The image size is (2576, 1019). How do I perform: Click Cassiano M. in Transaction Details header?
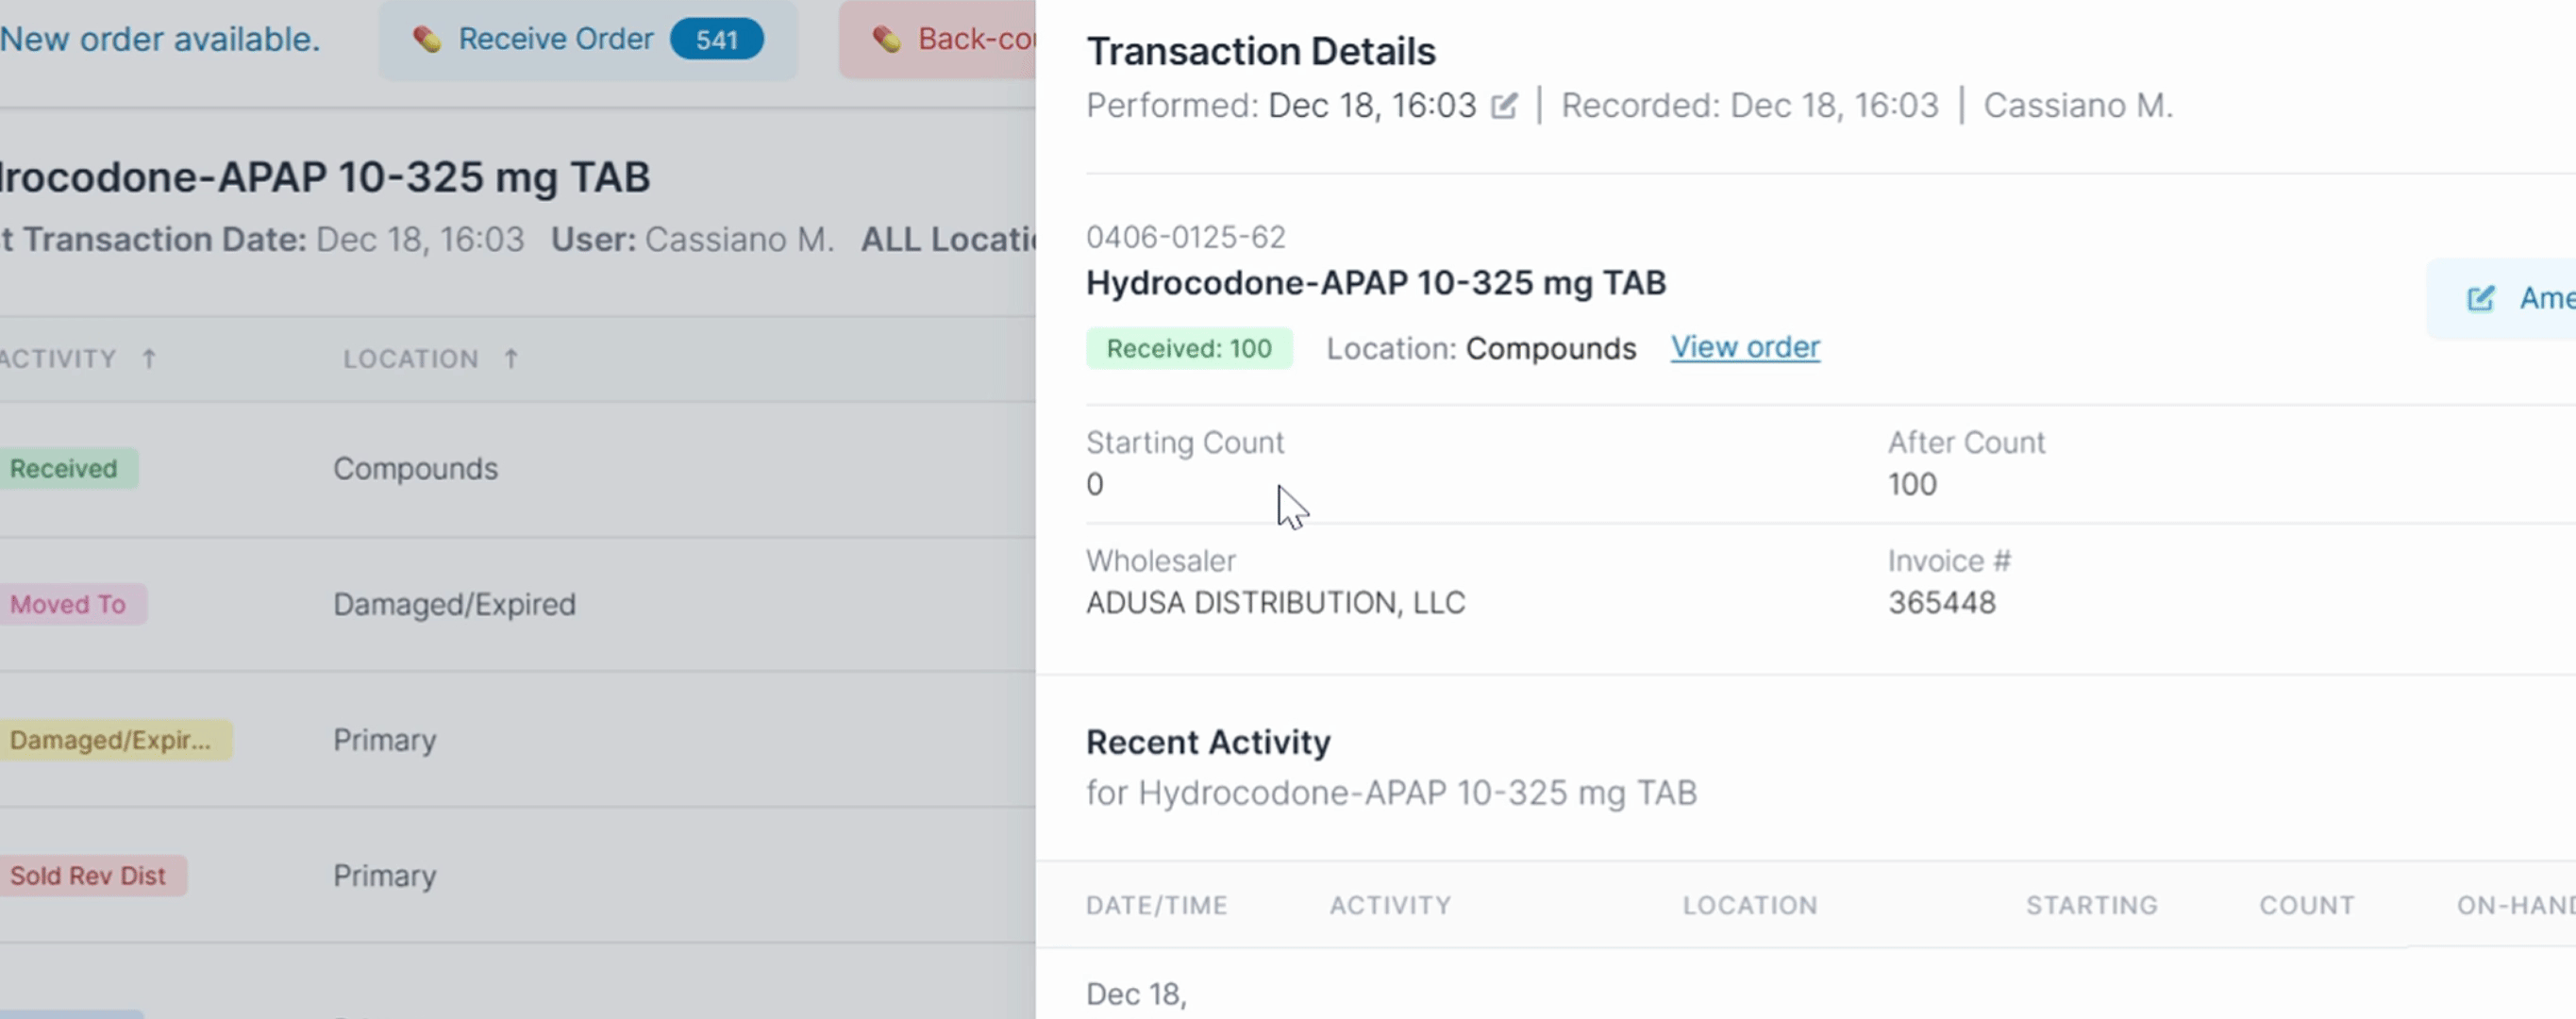pyautogui.click(x=2078, y=105)
